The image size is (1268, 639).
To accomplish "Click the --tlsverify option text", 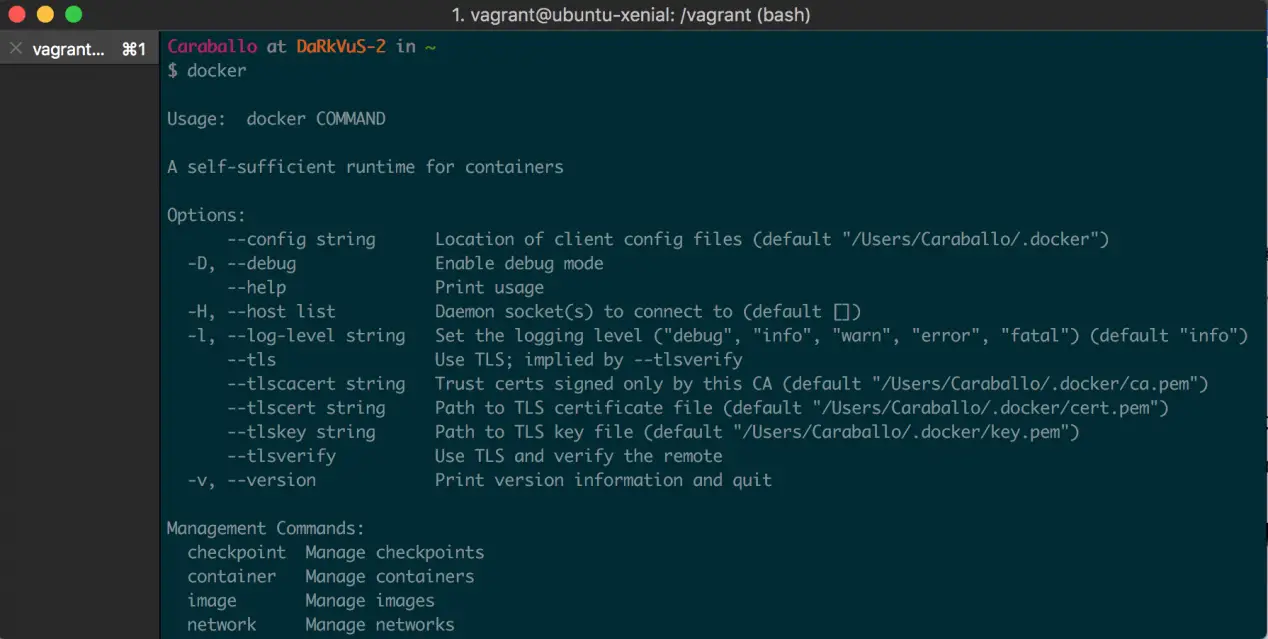I will [x=281, y=456].
